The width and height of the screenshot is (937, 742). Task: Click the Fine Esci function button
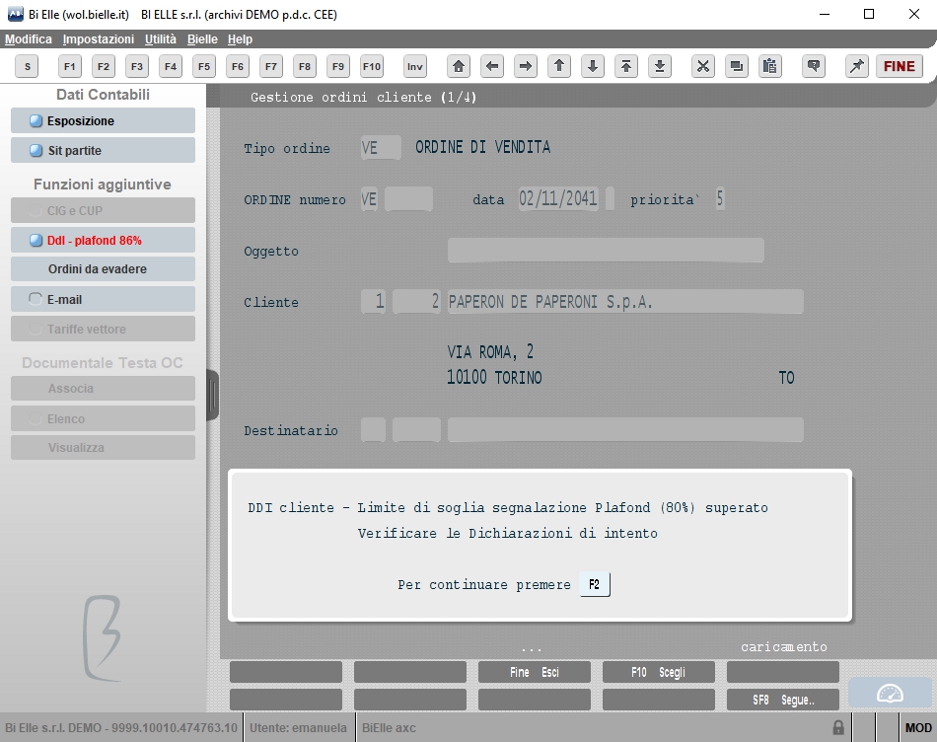pyautogui.click(x=534, y=672)
